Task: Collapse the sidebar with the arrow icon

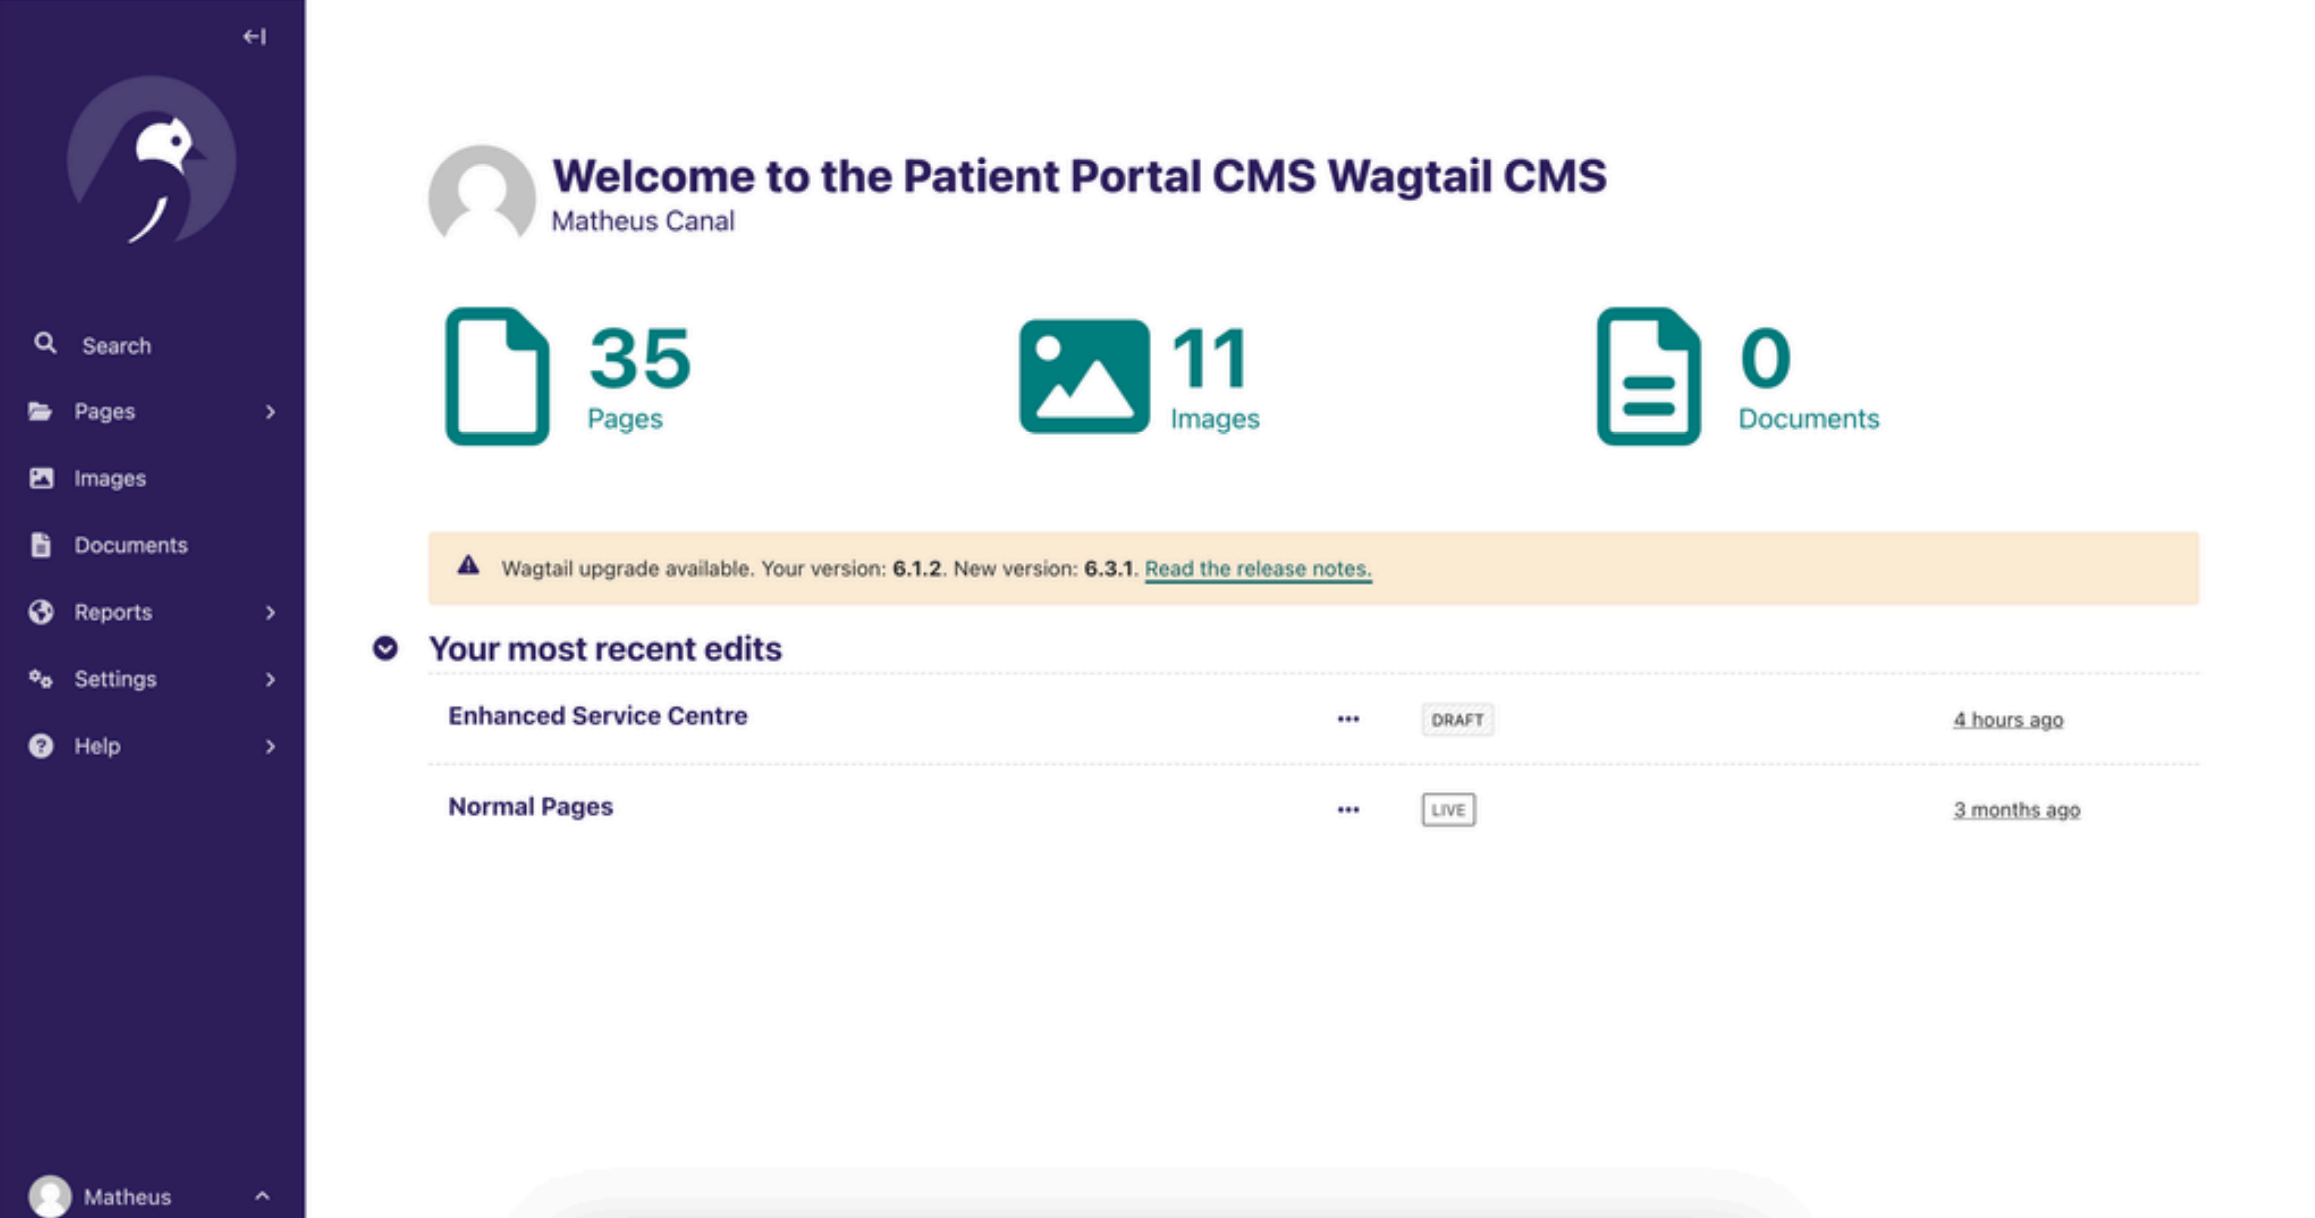Action: point(254,37)
